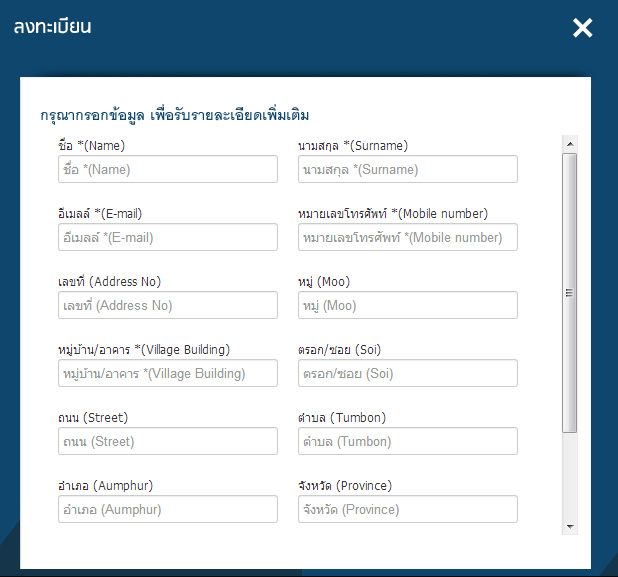
Task: Focus the Address No field
Action: pos(168,306)
